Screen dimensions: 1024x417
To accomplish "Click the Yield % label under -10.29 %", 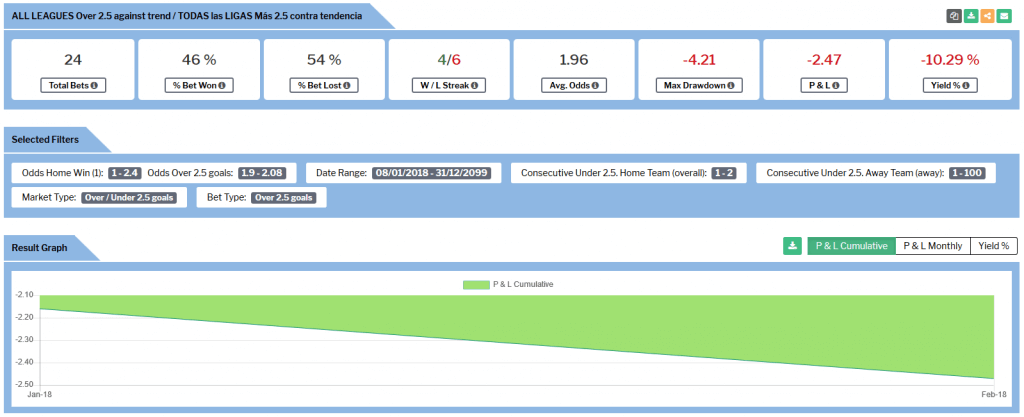I will [x=950, y=85].
